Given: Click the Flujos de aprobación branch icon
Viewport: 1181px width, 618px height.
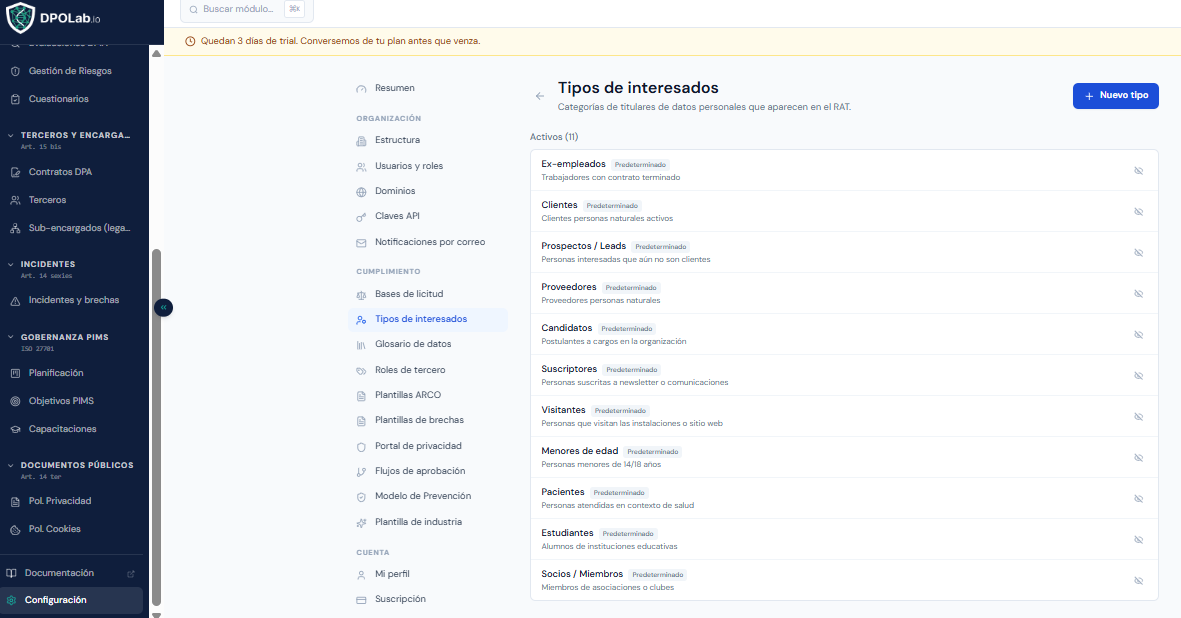Looking at the screenshot, I should [361, 472].
